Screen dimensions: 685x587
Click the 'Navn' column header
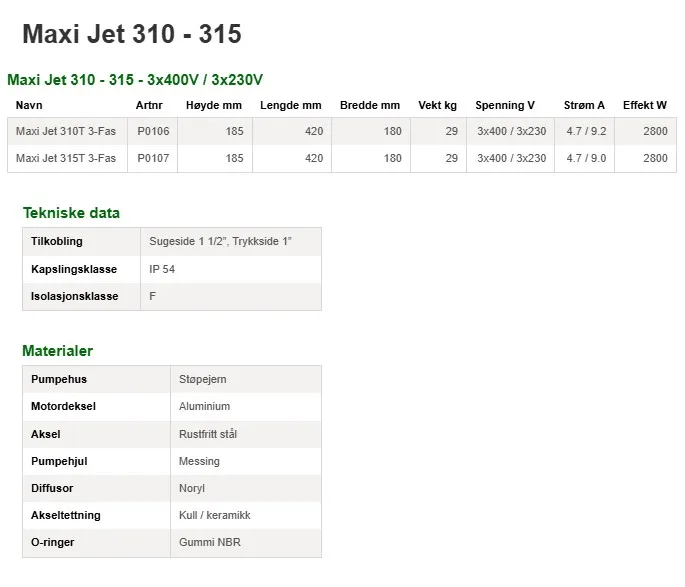29,105
